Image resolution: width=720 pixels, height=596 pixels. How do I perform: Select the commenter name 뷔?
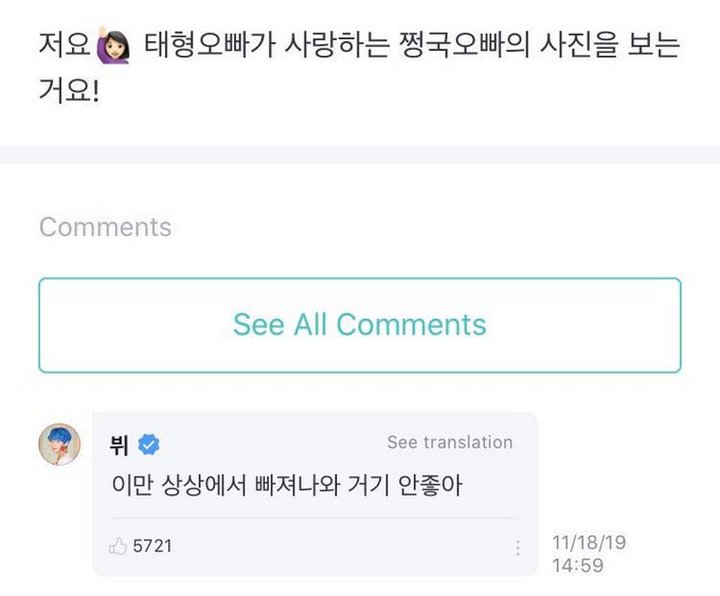[x=120, y=444]
